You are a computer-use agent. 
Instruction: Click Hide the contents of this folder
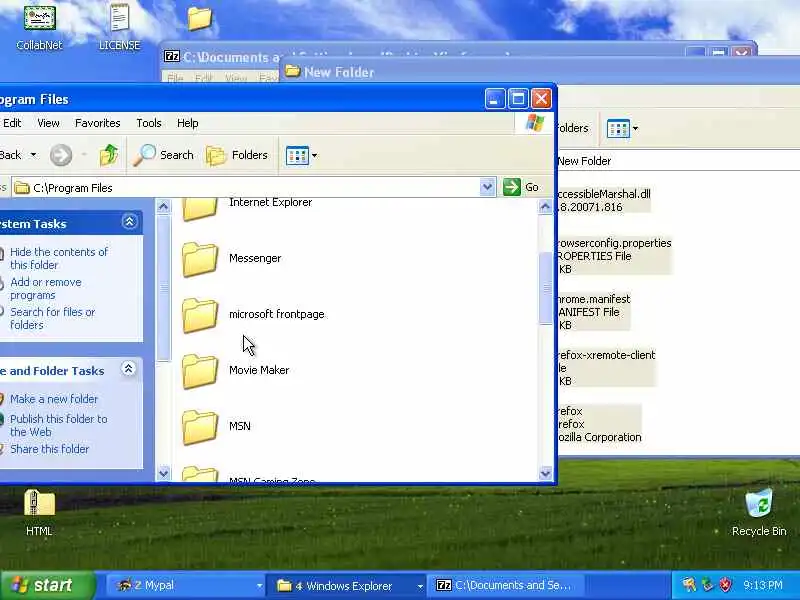[x=59, y=258]
